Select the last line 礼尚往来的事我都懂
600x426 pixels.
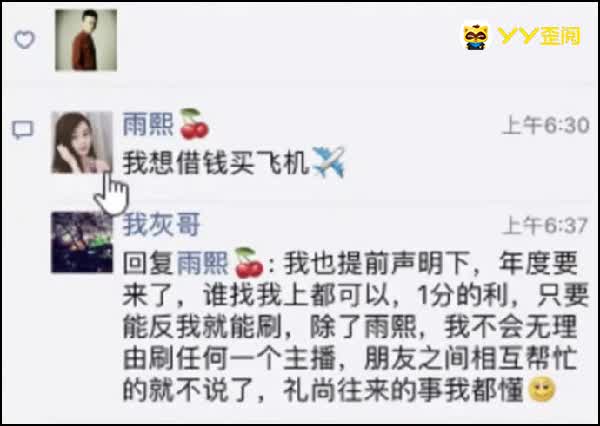tap(403, 389)
